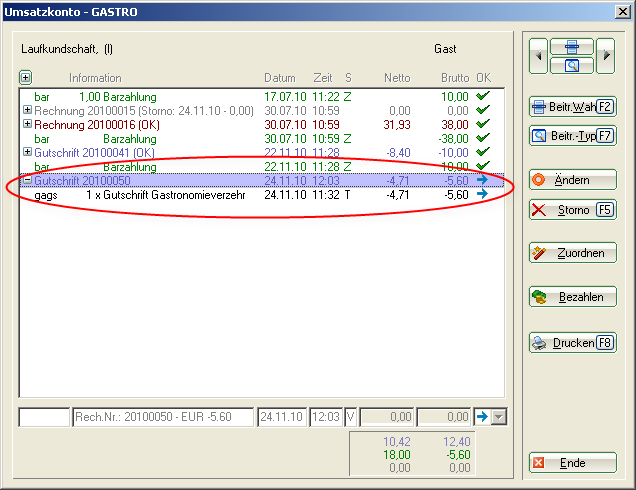The height and width of the screenshot is (490, 636).
Task: Click the Zeit column header
Action: click(323, 78)
